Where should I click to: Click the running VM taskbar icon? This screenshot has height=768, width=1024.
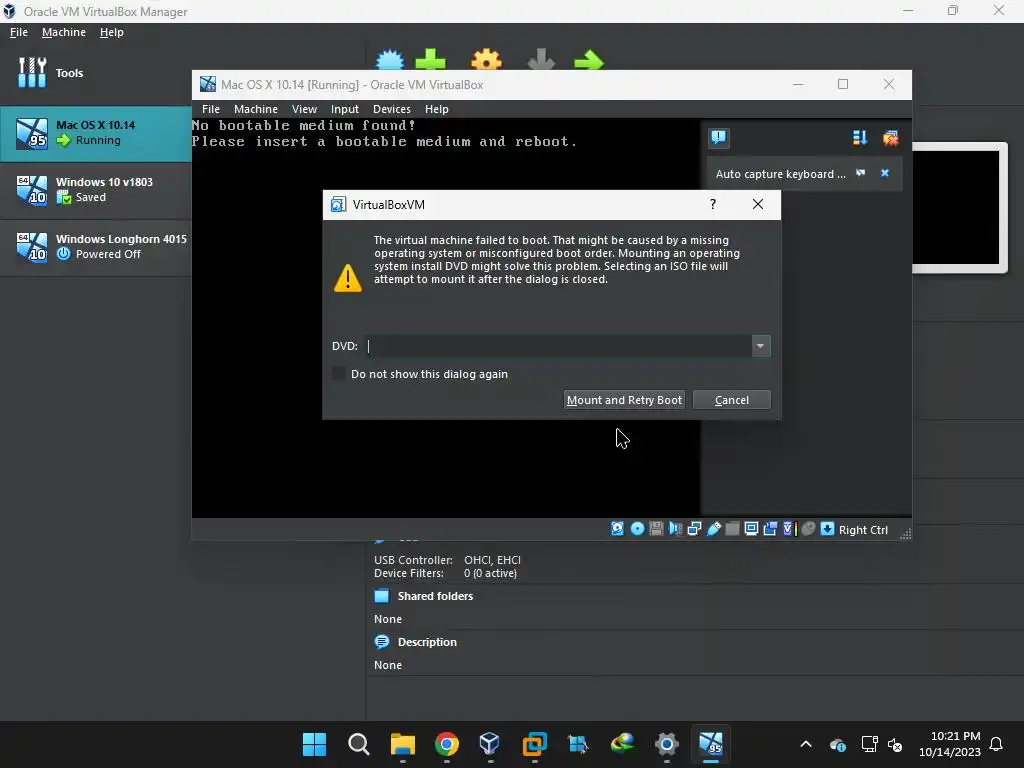coord(711,744)
